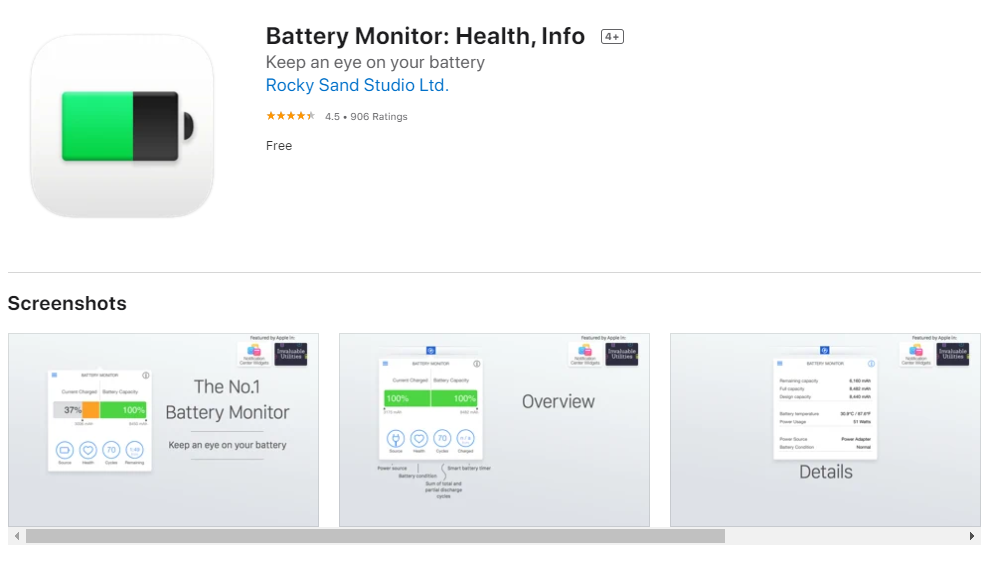The height and width of the screenshot is (564, 999).
Task: Click the Source plug icon in Overview screenshot
Action: (395, 438)
